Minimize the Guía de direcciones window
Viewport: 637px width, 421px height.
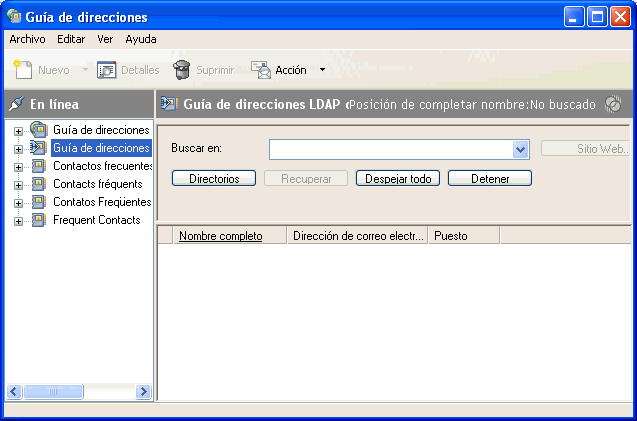pos(574,17)
